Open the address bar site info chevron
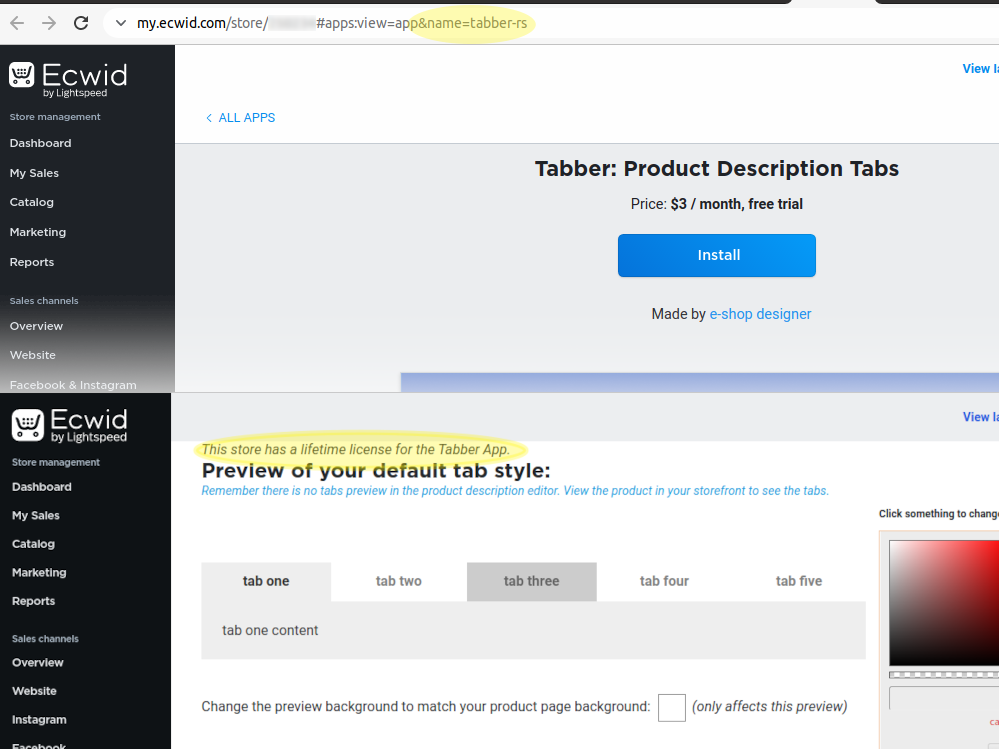1000x749 pixels. [121, 24]
